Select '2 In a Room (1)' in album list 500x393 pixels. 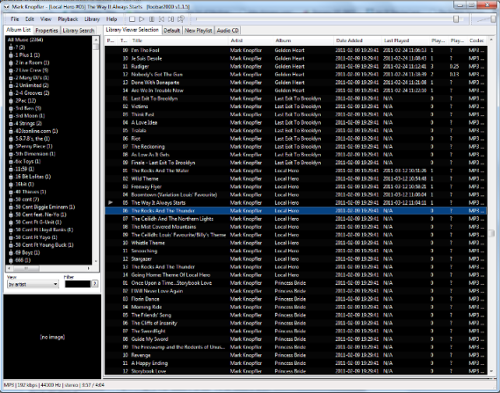pos(32,63)
